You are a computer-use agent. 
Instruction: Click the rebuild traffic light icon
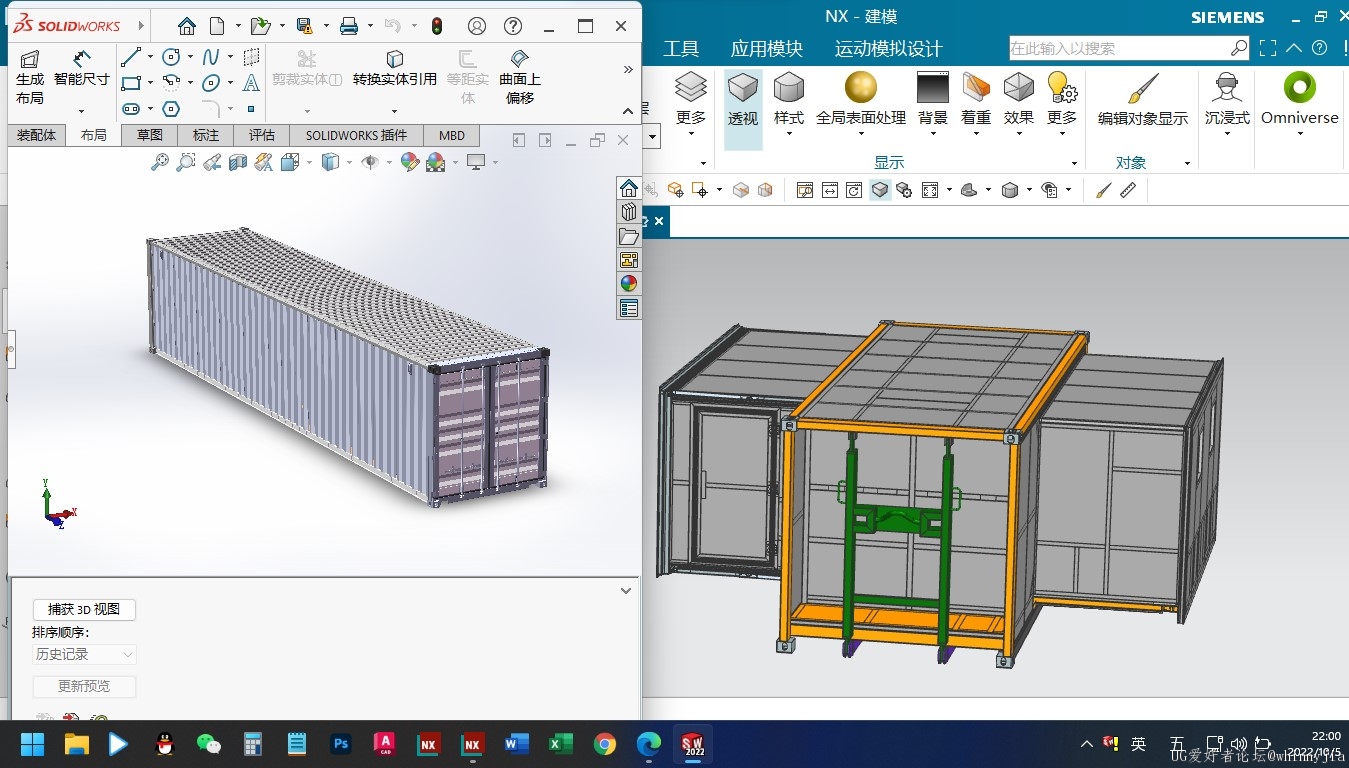coord(437,26)
